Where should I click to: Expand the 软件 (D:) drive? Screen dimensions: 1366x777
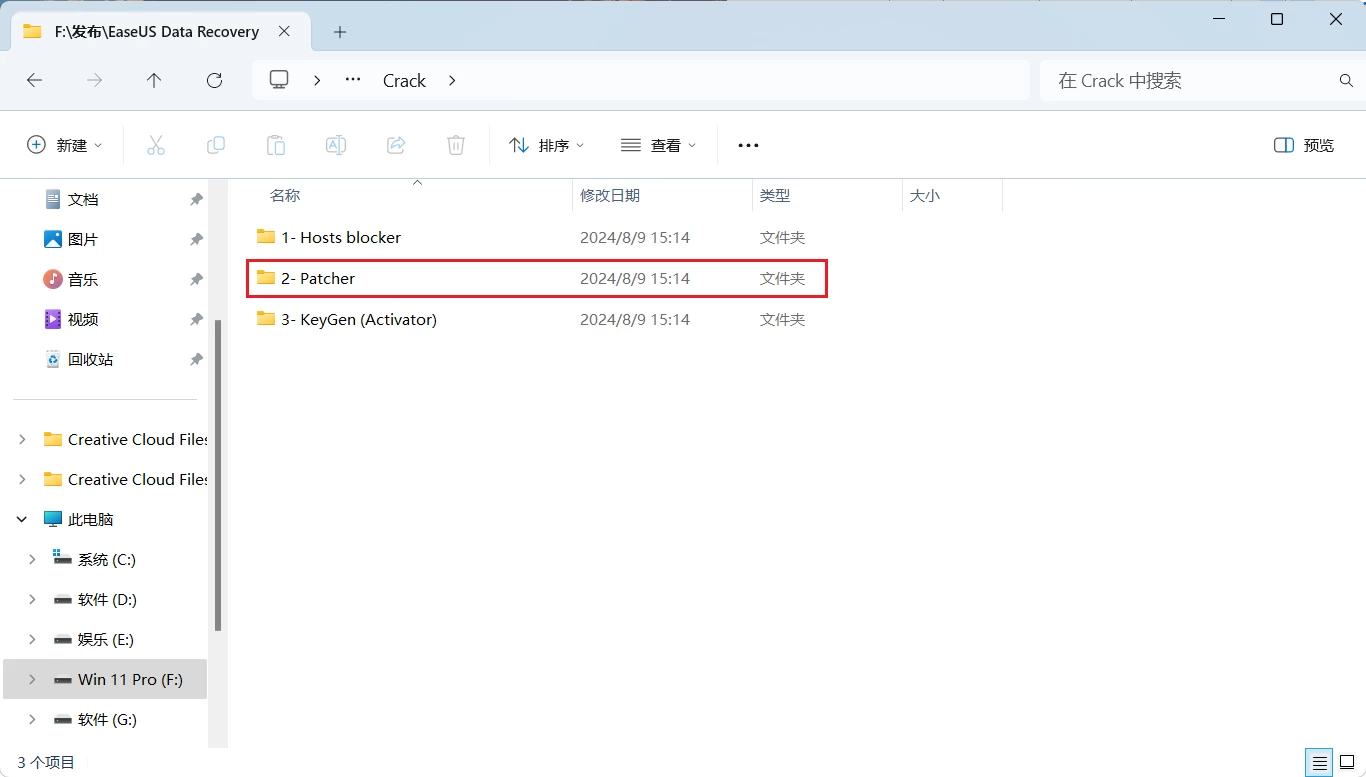click(x=32, y=599)
